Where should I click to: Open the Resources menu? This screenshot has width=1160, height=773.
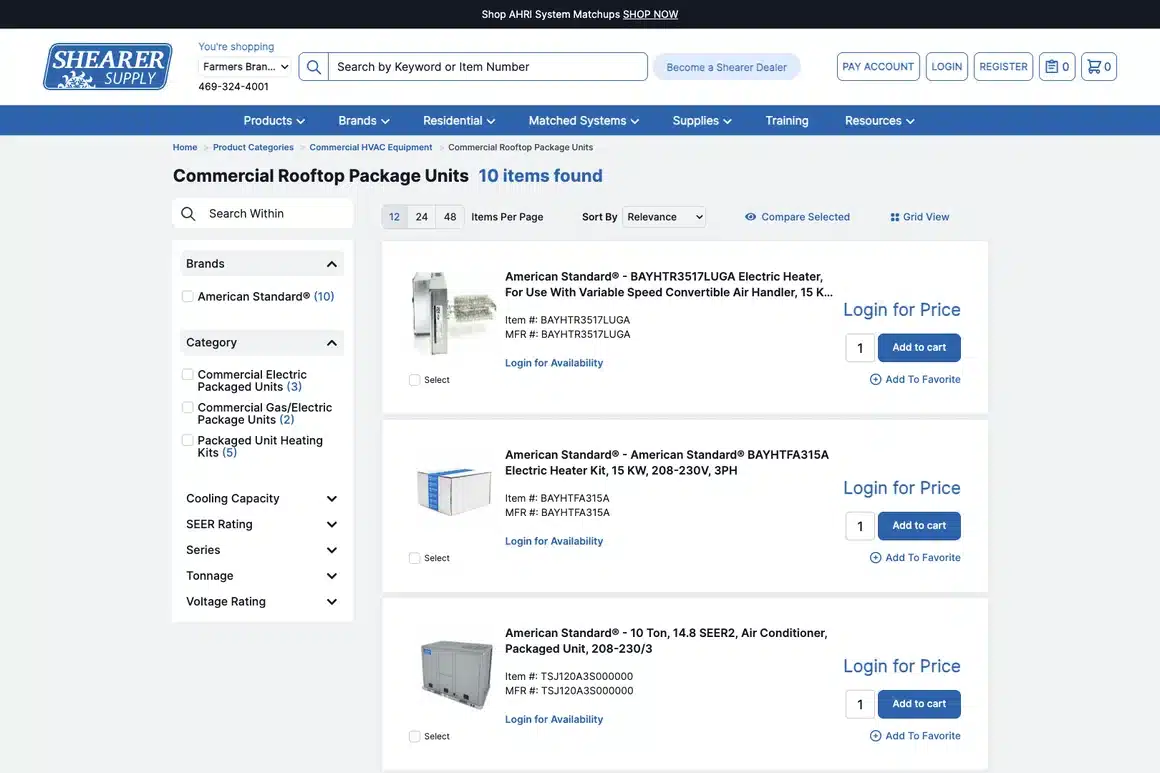880,121
